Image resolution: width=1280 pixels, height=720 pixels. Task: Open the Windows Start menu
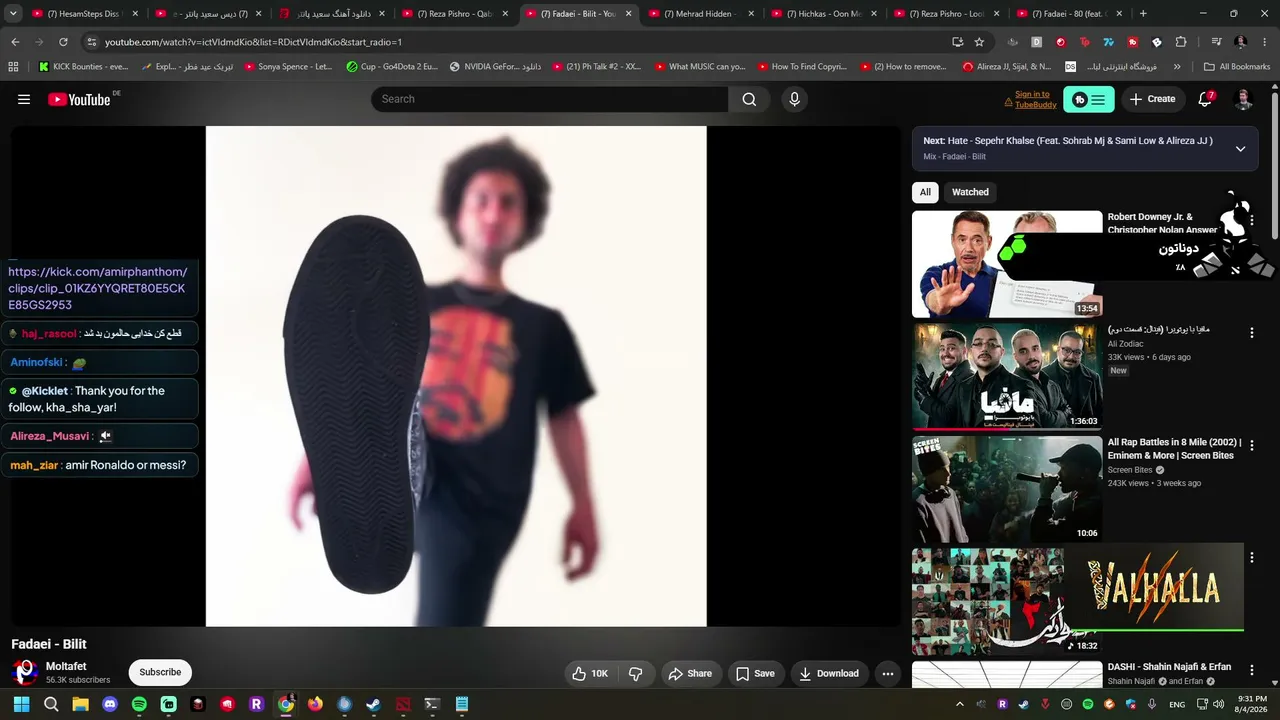point(22,704)
